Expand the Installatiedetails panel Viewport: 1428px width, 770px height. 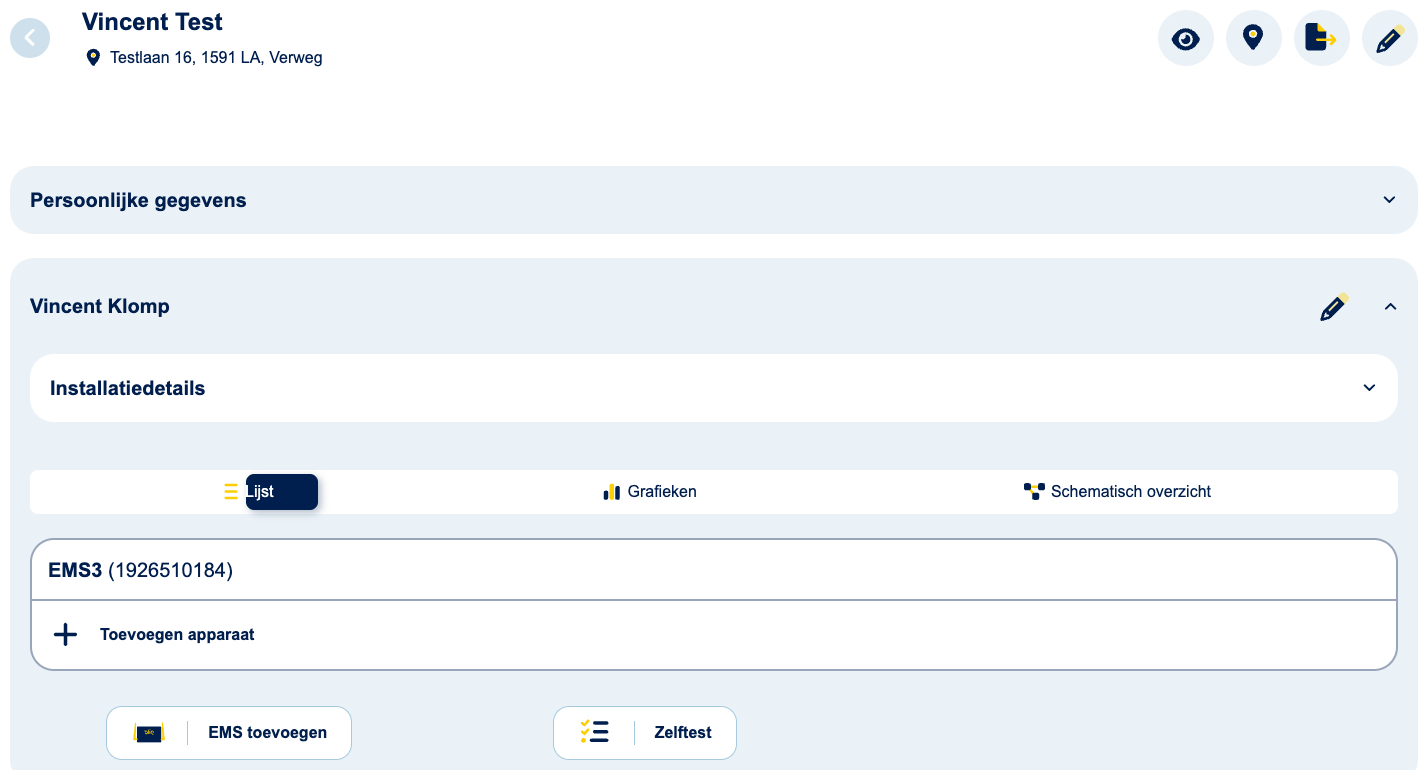pos(1369,388)
